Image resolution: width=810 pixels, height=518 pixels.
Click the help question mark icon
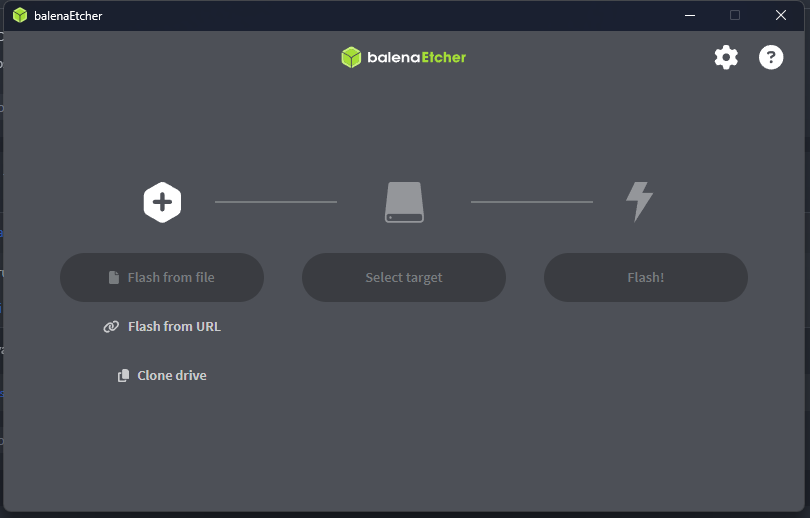[x=771, y=58]
